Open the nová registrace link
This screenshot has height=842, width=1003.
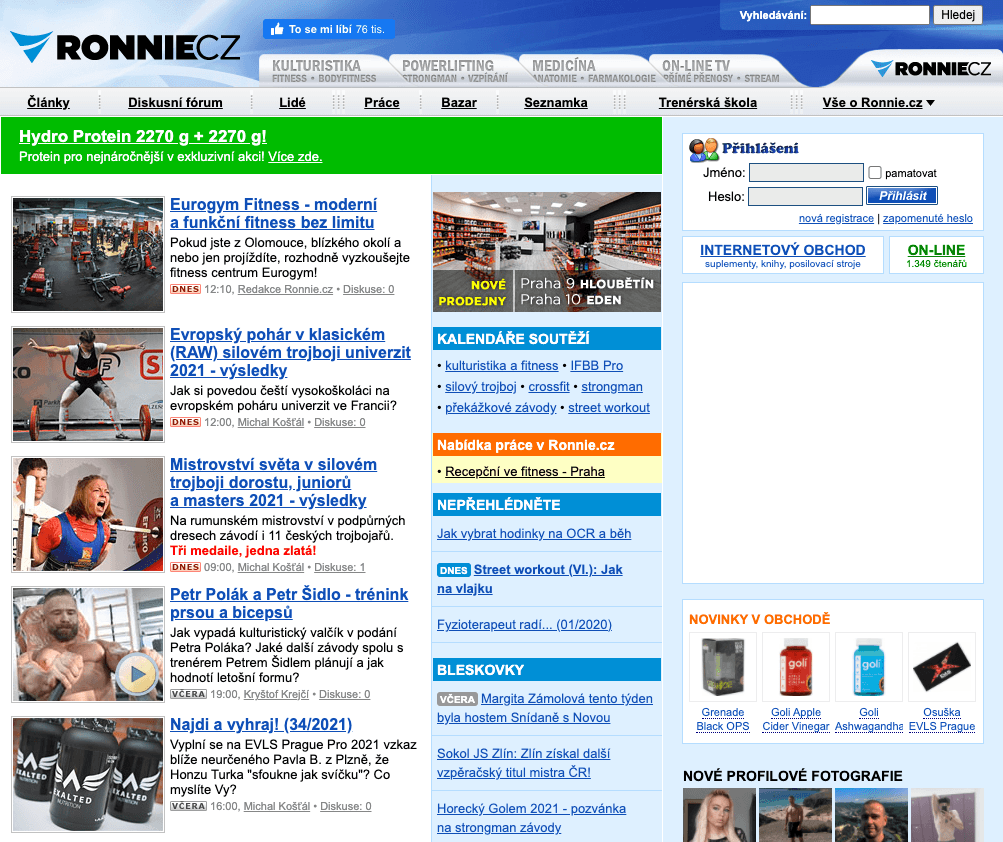pyautogui.click(x=836, y=218)
